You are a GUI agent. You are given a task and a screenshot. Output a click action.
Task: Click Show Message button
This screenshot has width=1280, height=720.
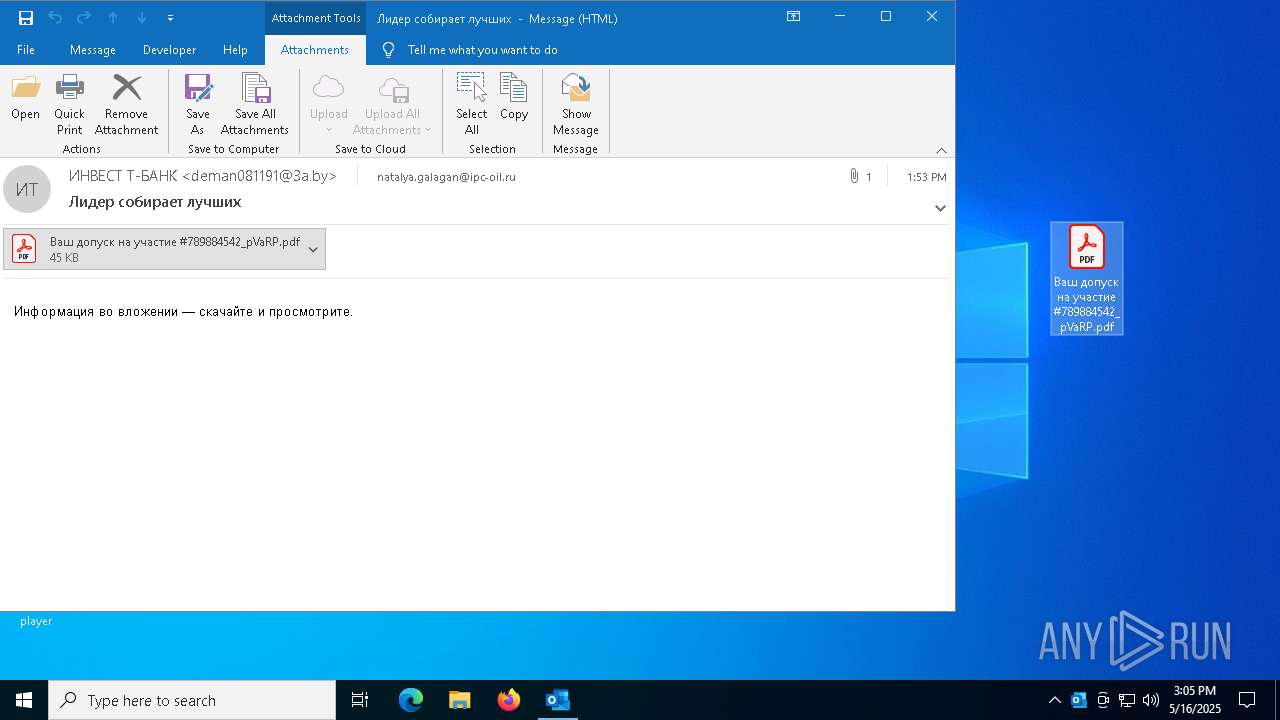(576, 104)
